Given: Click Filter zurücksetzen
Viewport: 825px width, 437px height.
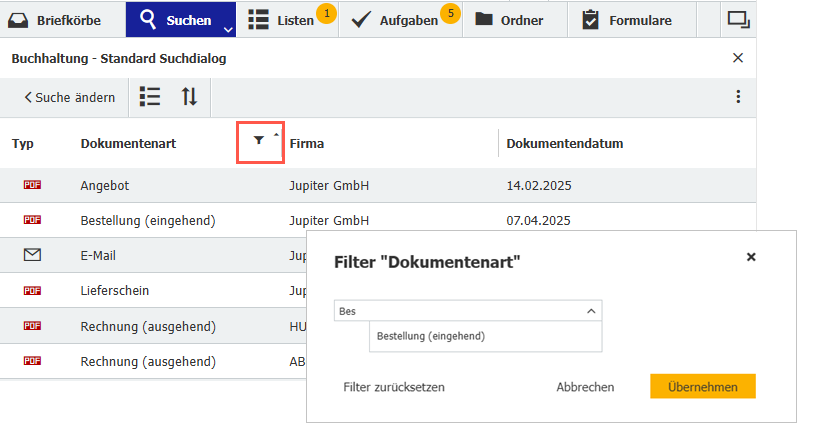Looking at the screenshot, I should (x=394, y=387).
